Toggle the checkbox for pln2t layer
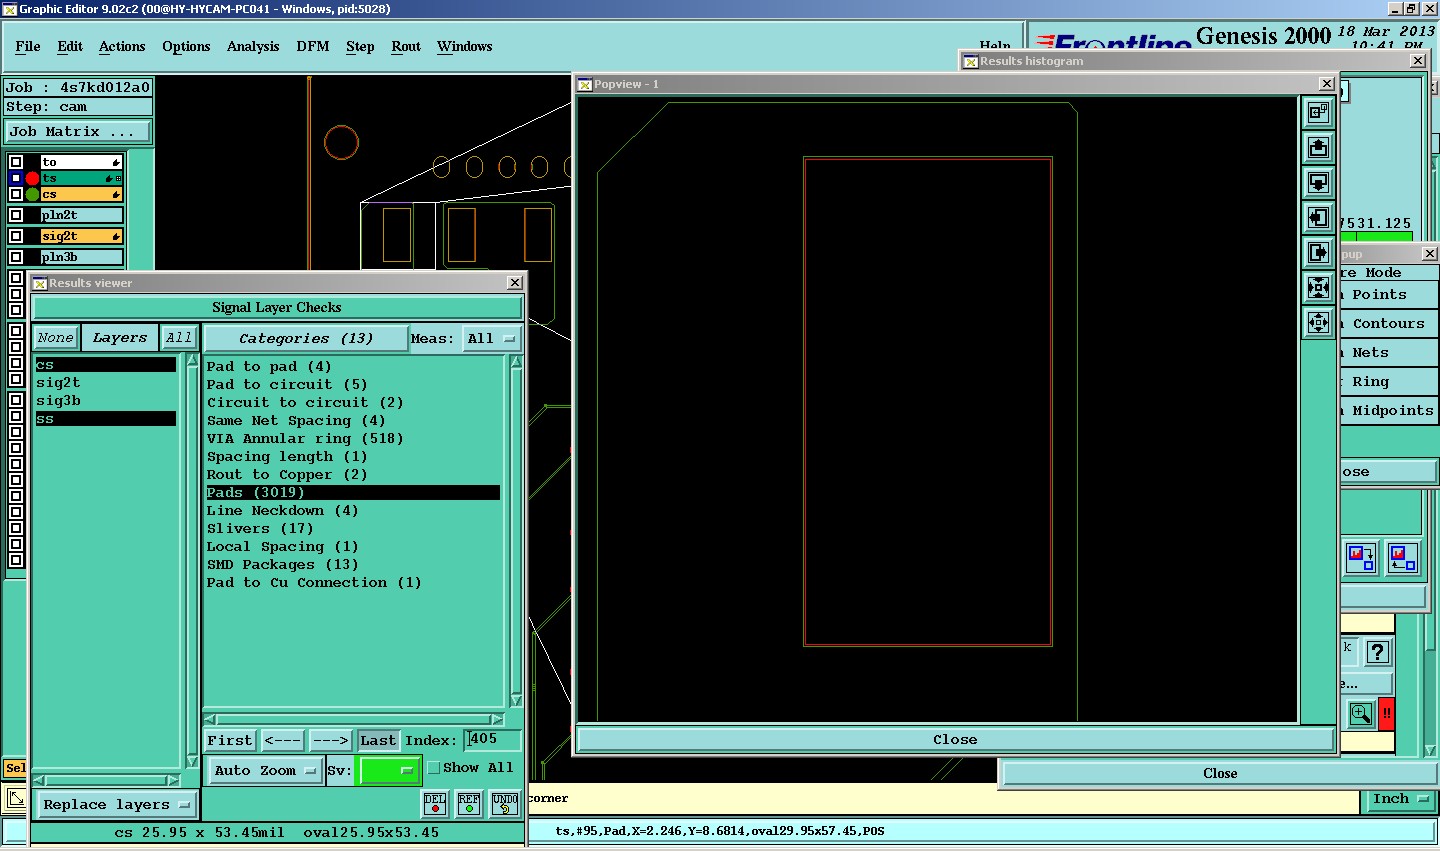The image size is (1440, 851). (16, 215)
